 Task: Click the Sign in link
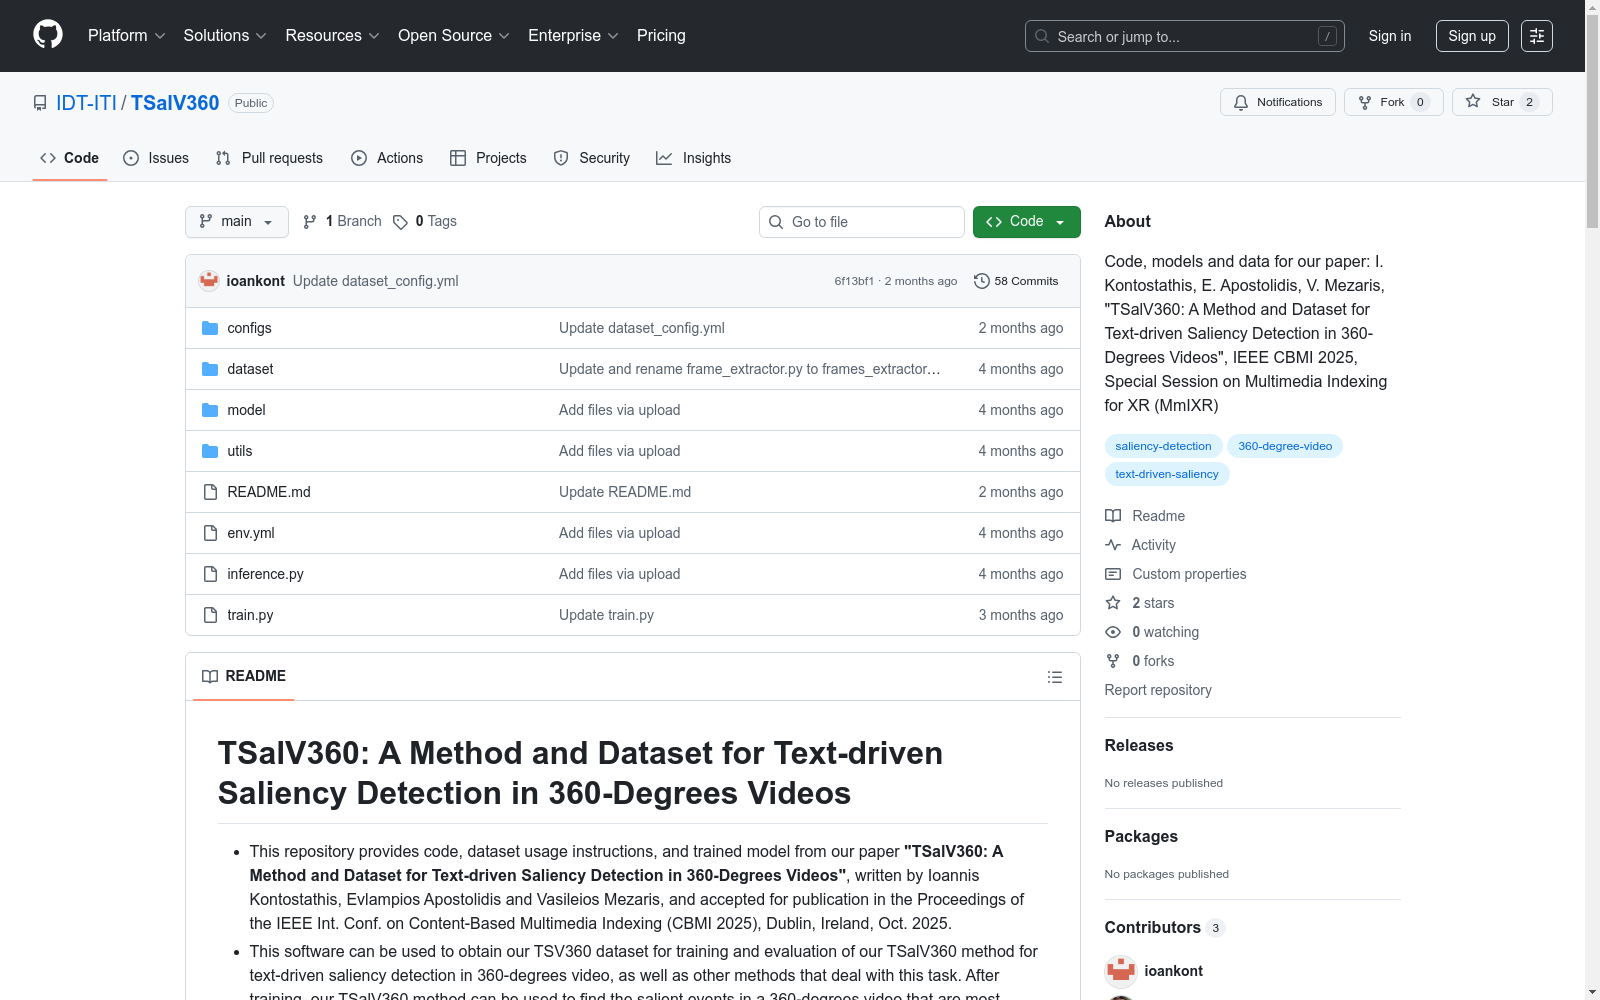pos(1390,36)
